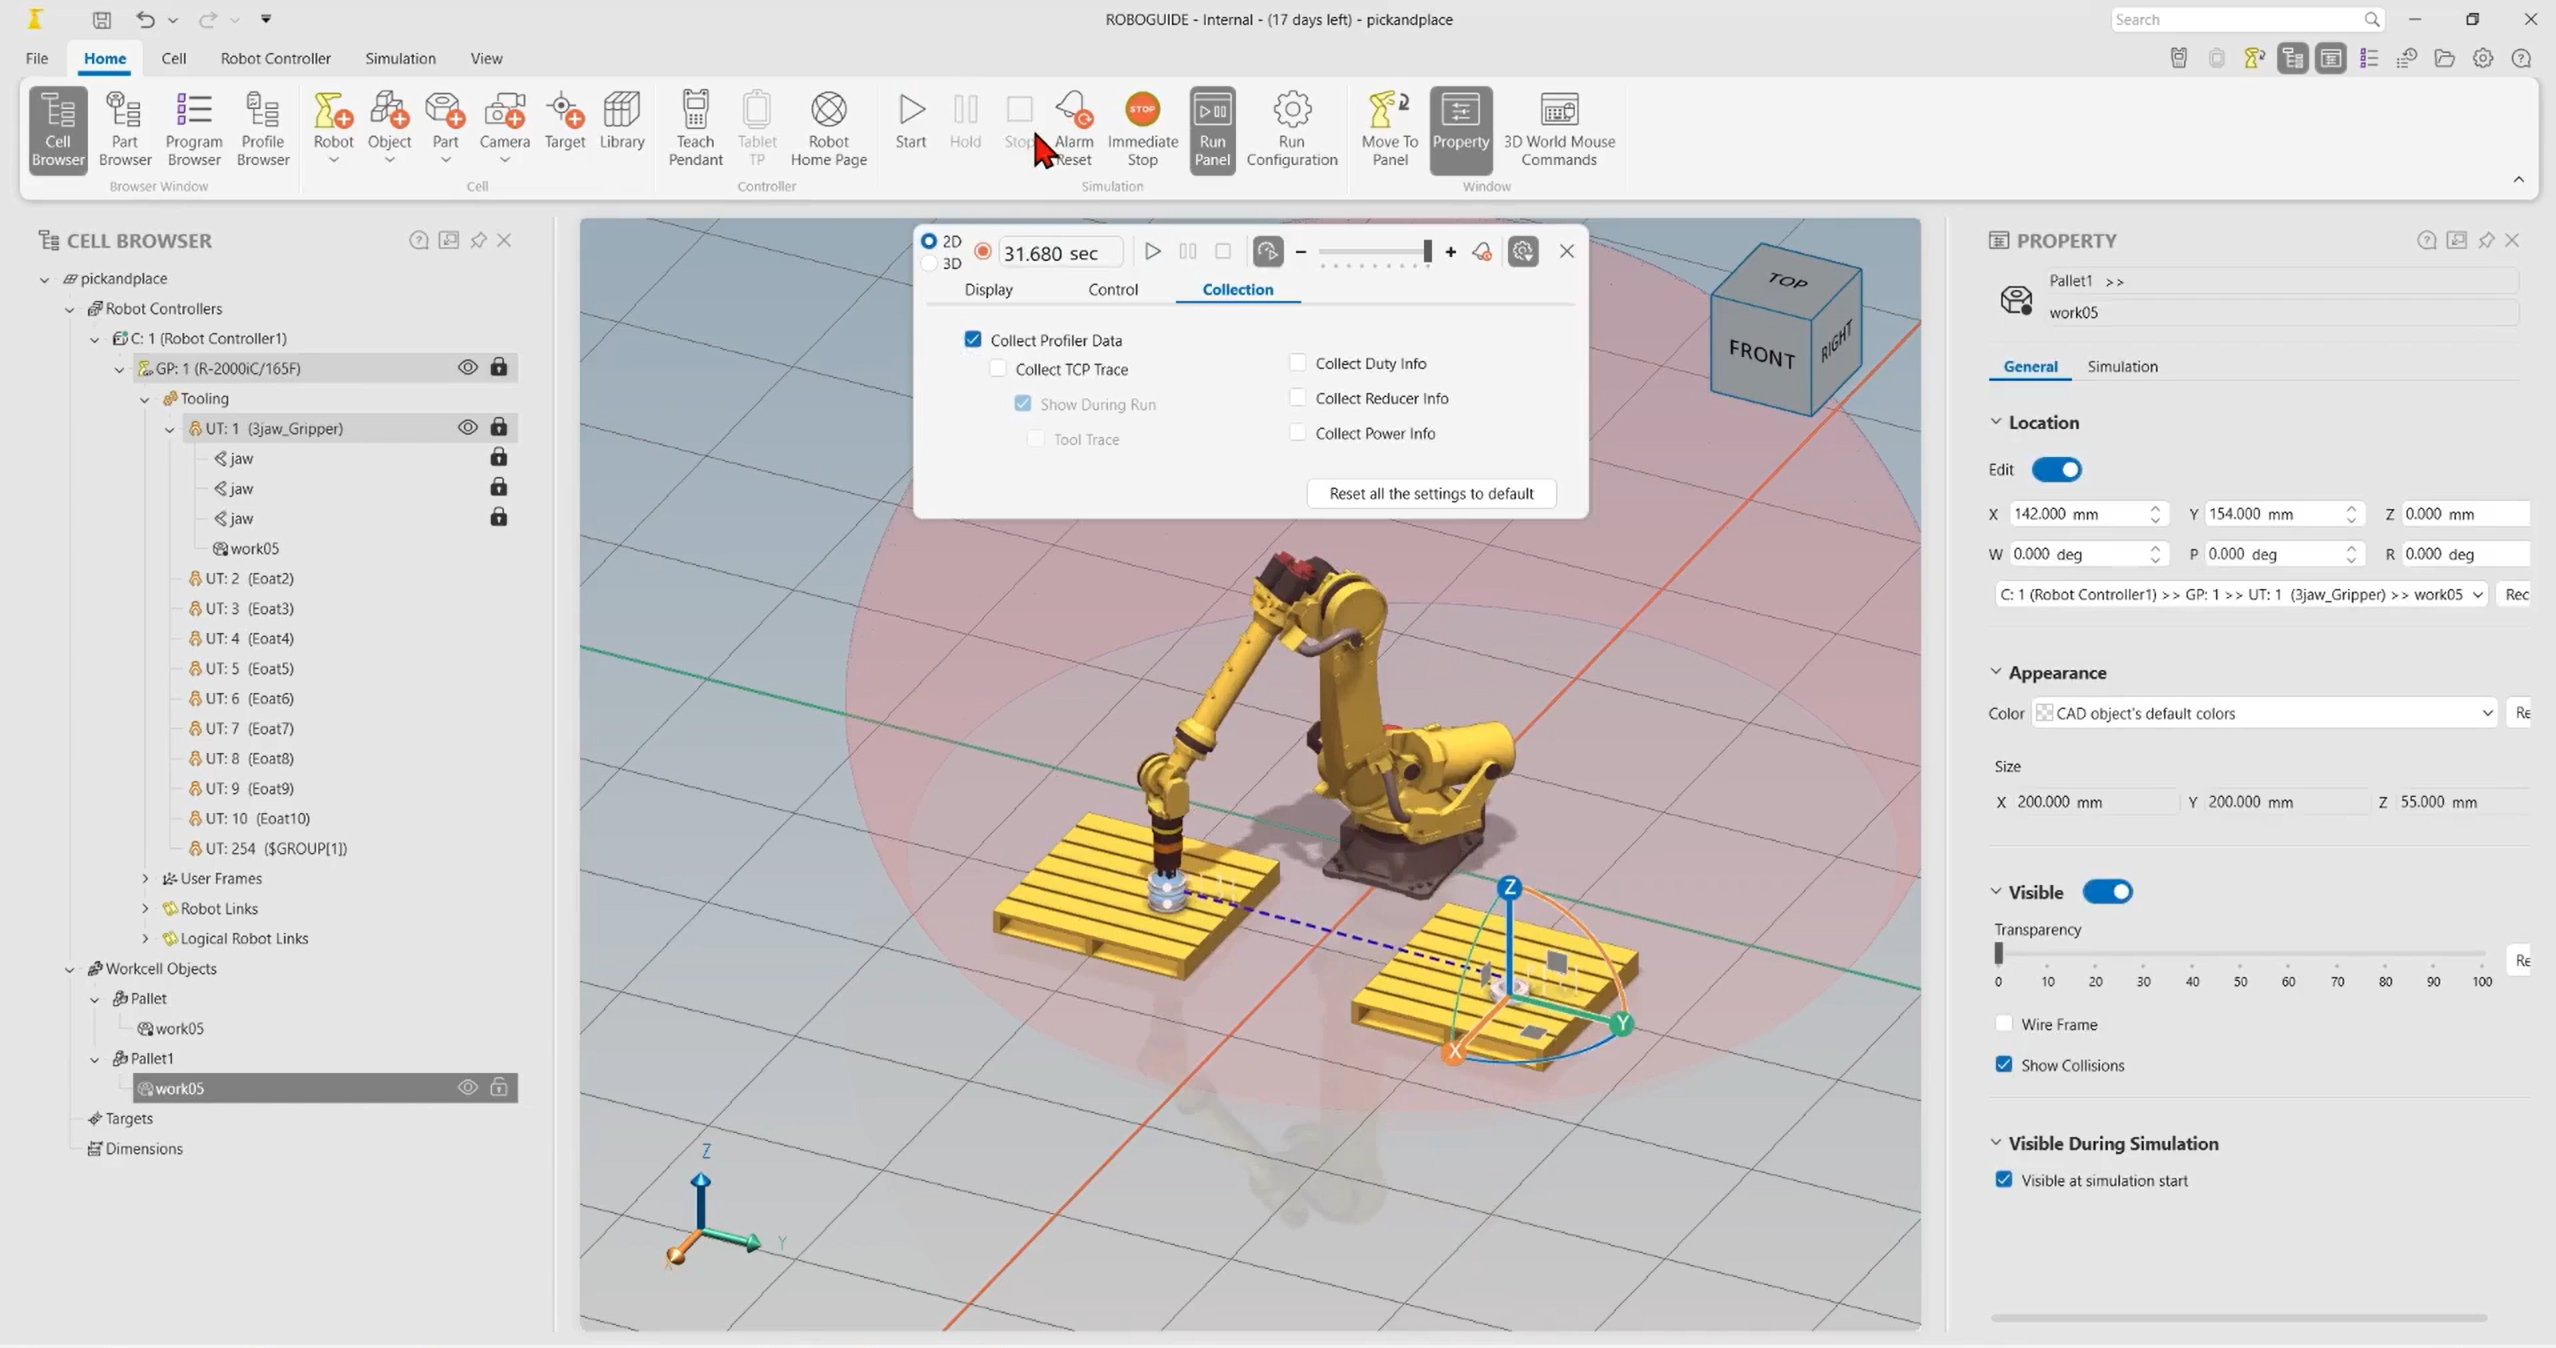Viewport: 2556px width, 1348px height.
Task: Enable Collect Duty Info
Action: coord(1297,363)
